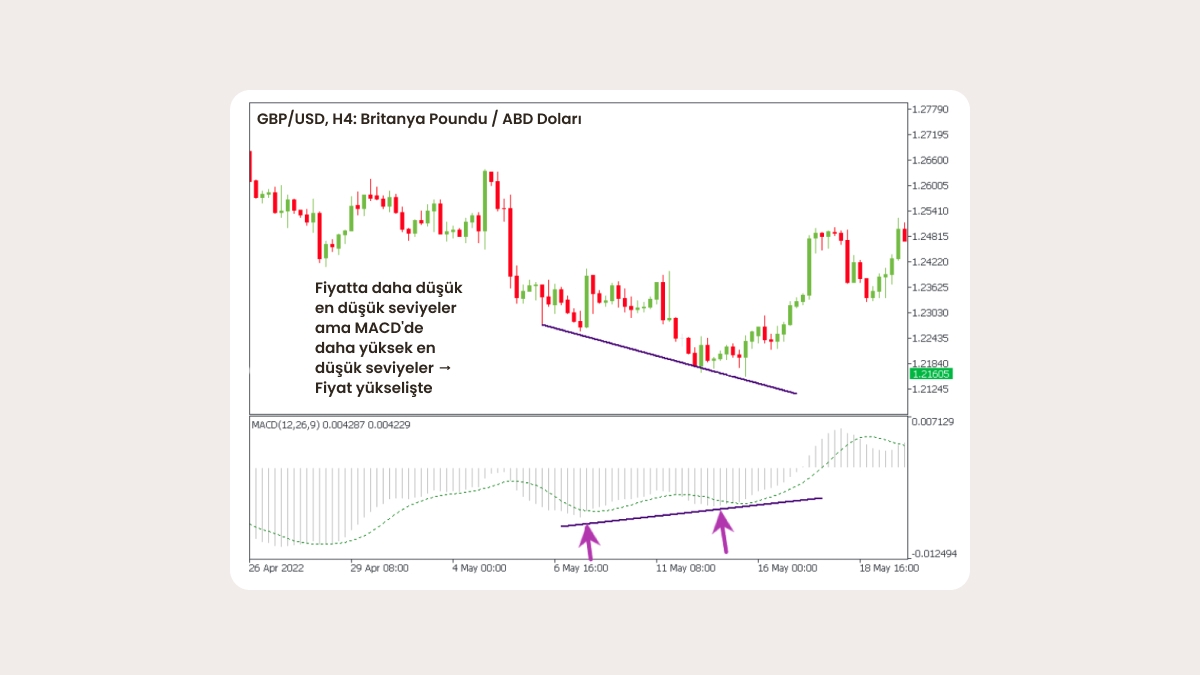The height and width of the screenshot is (675, 1200).
Task: Click the 1.24815 price axis label
Action: point(931,236)
